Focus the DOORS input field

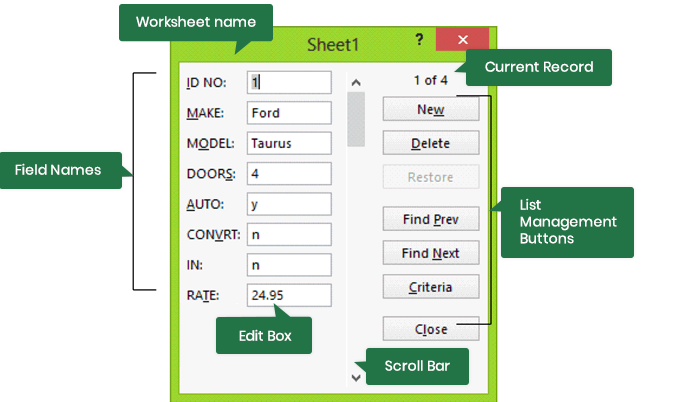[x=288, y=173]
